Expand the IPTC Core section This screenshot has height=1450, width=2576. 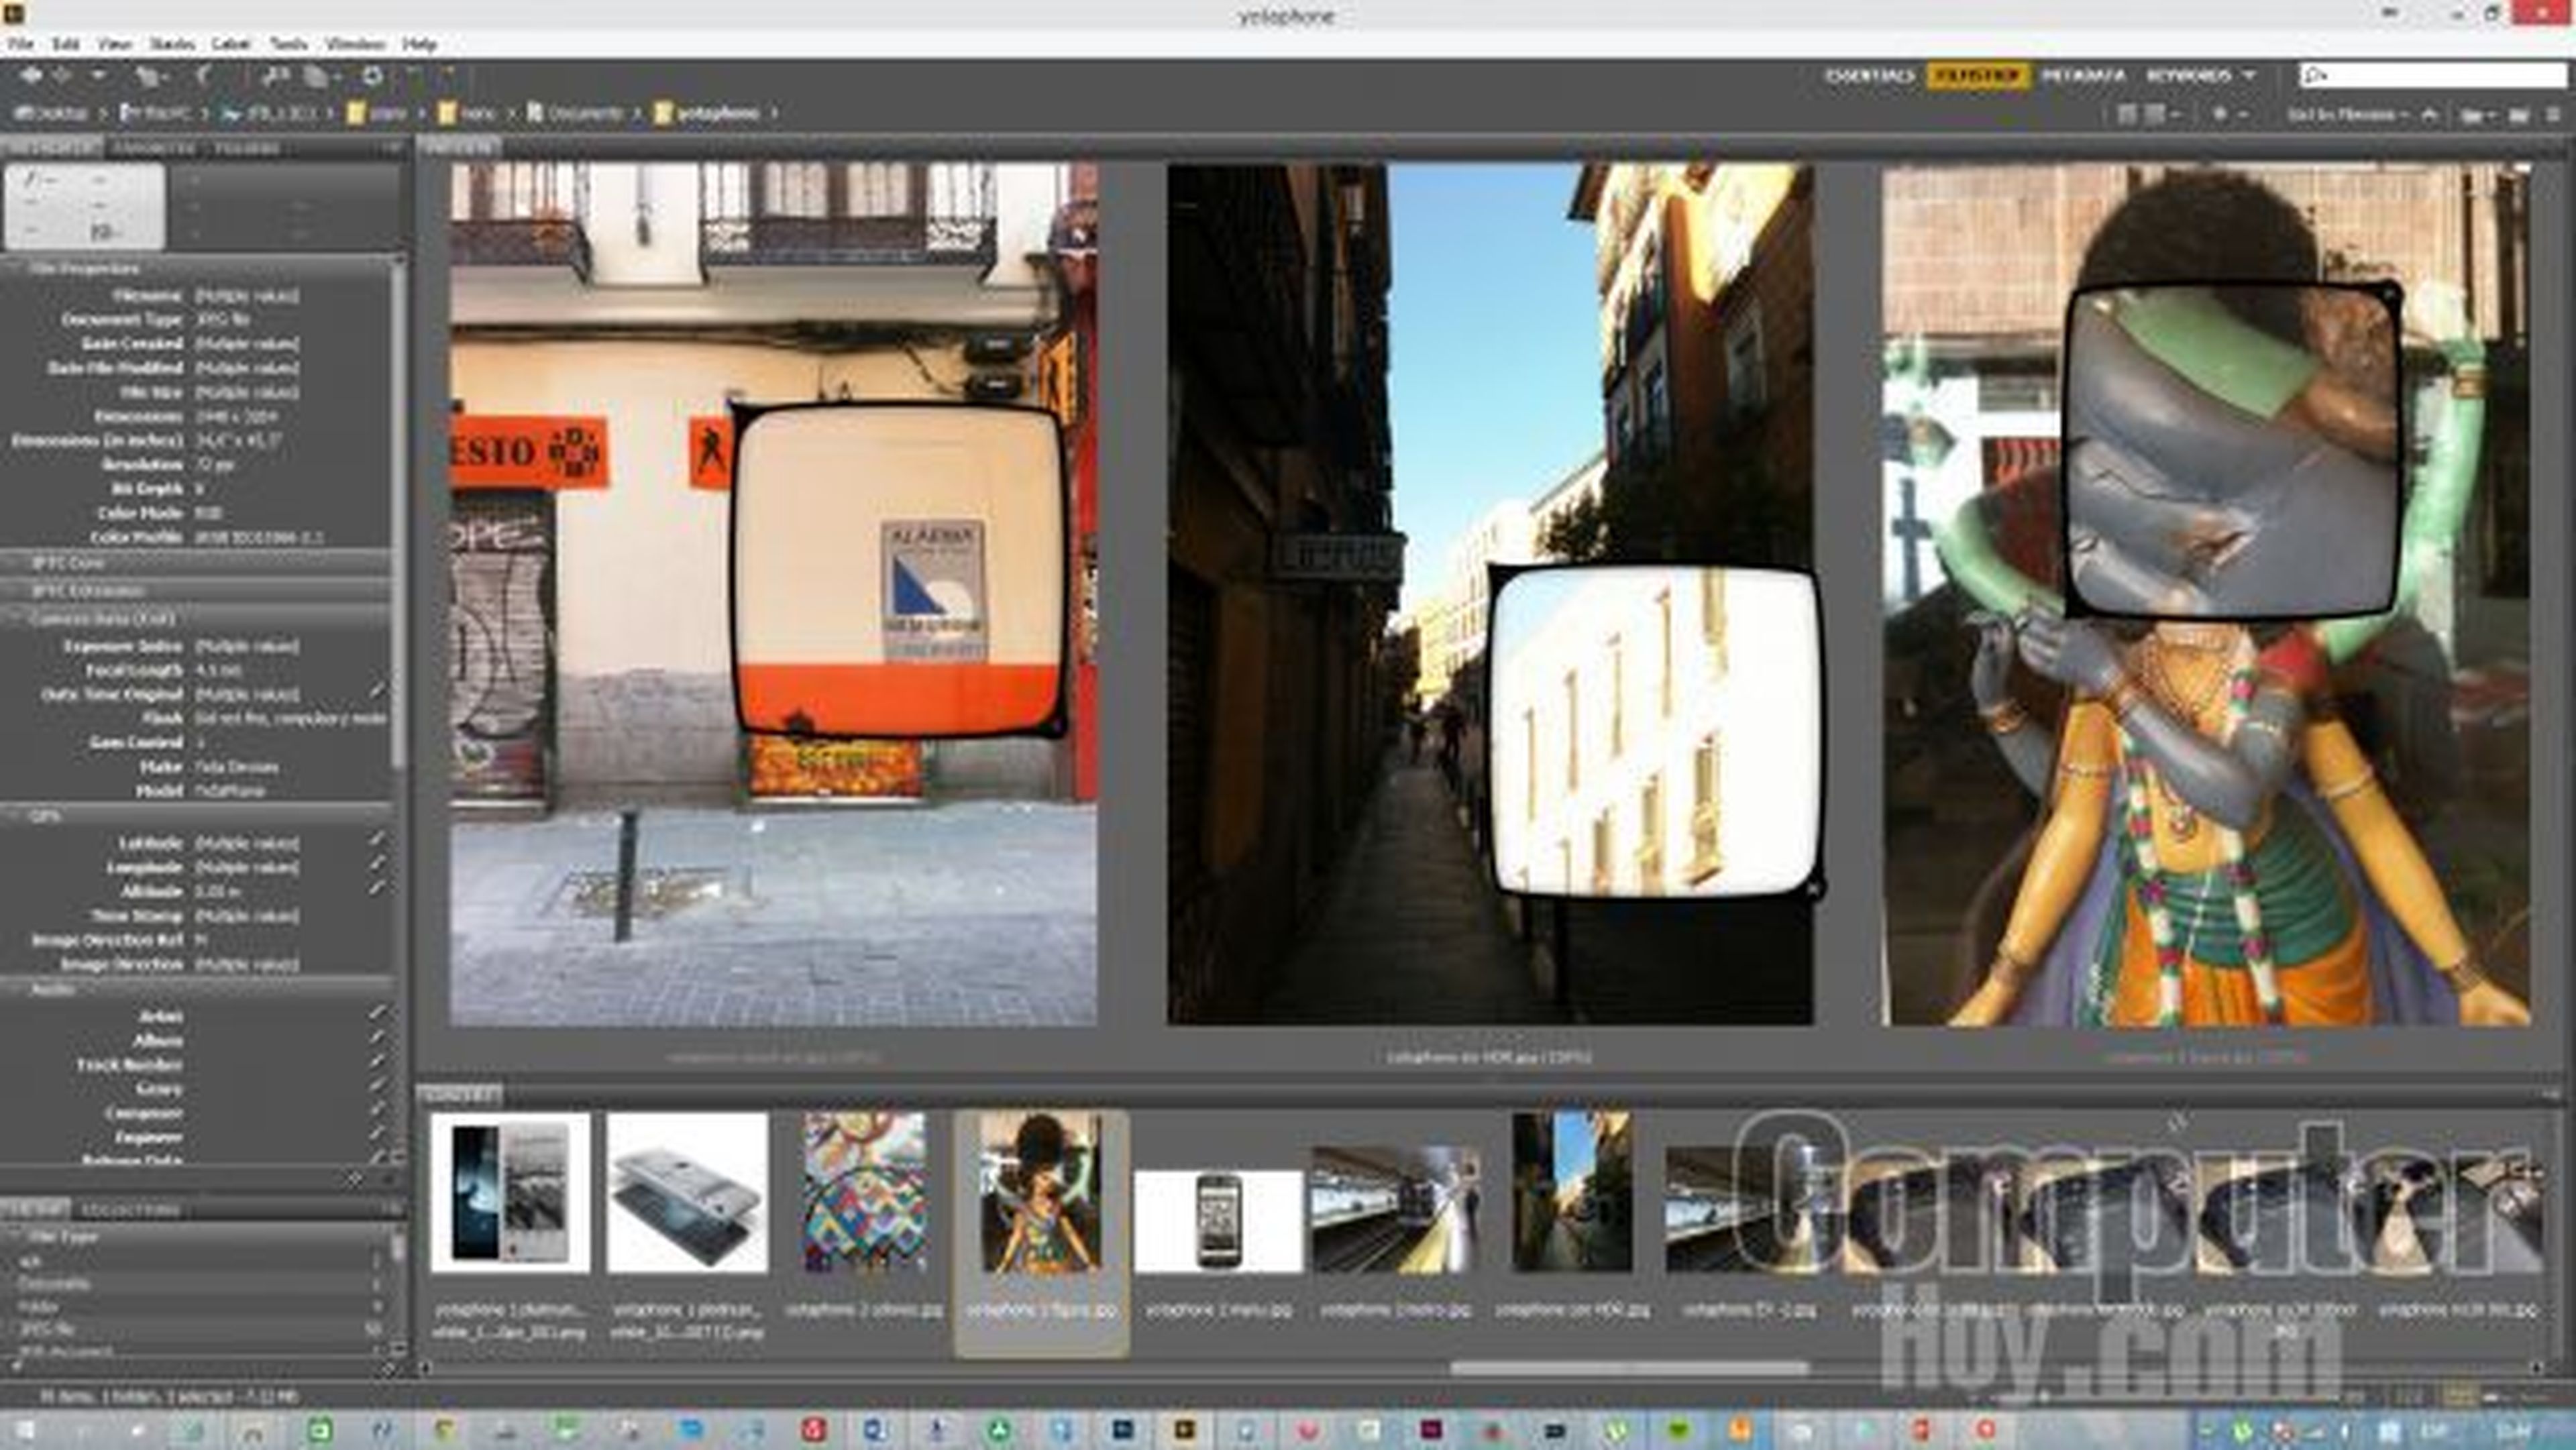(13, 563)
